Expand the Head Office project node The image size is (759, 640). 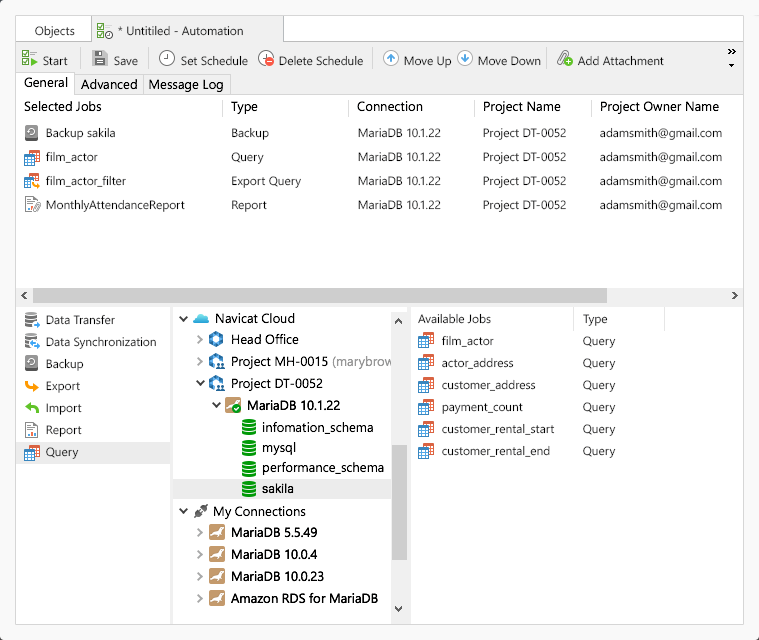click(200, 340)
